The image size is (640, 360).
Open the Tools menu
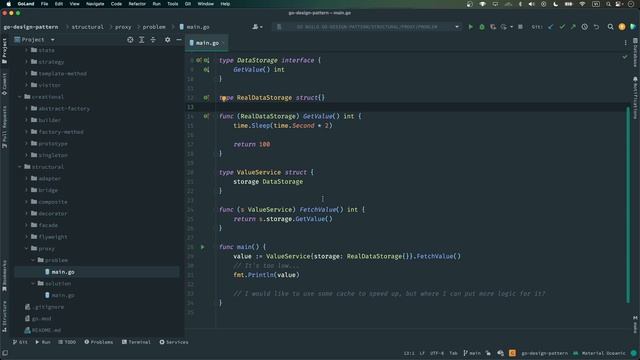pyautogui.click(x=173, y=4)
